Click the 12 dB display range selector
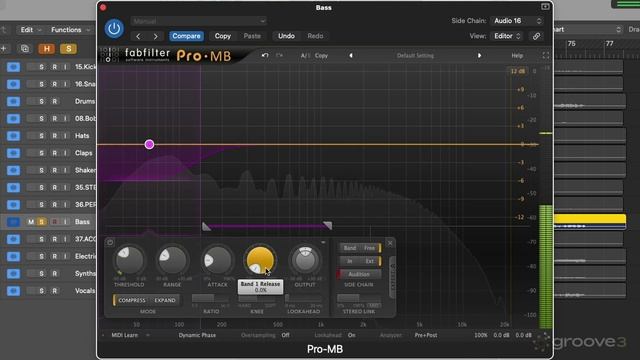640x360 pixels. click(x=518, y=71)
